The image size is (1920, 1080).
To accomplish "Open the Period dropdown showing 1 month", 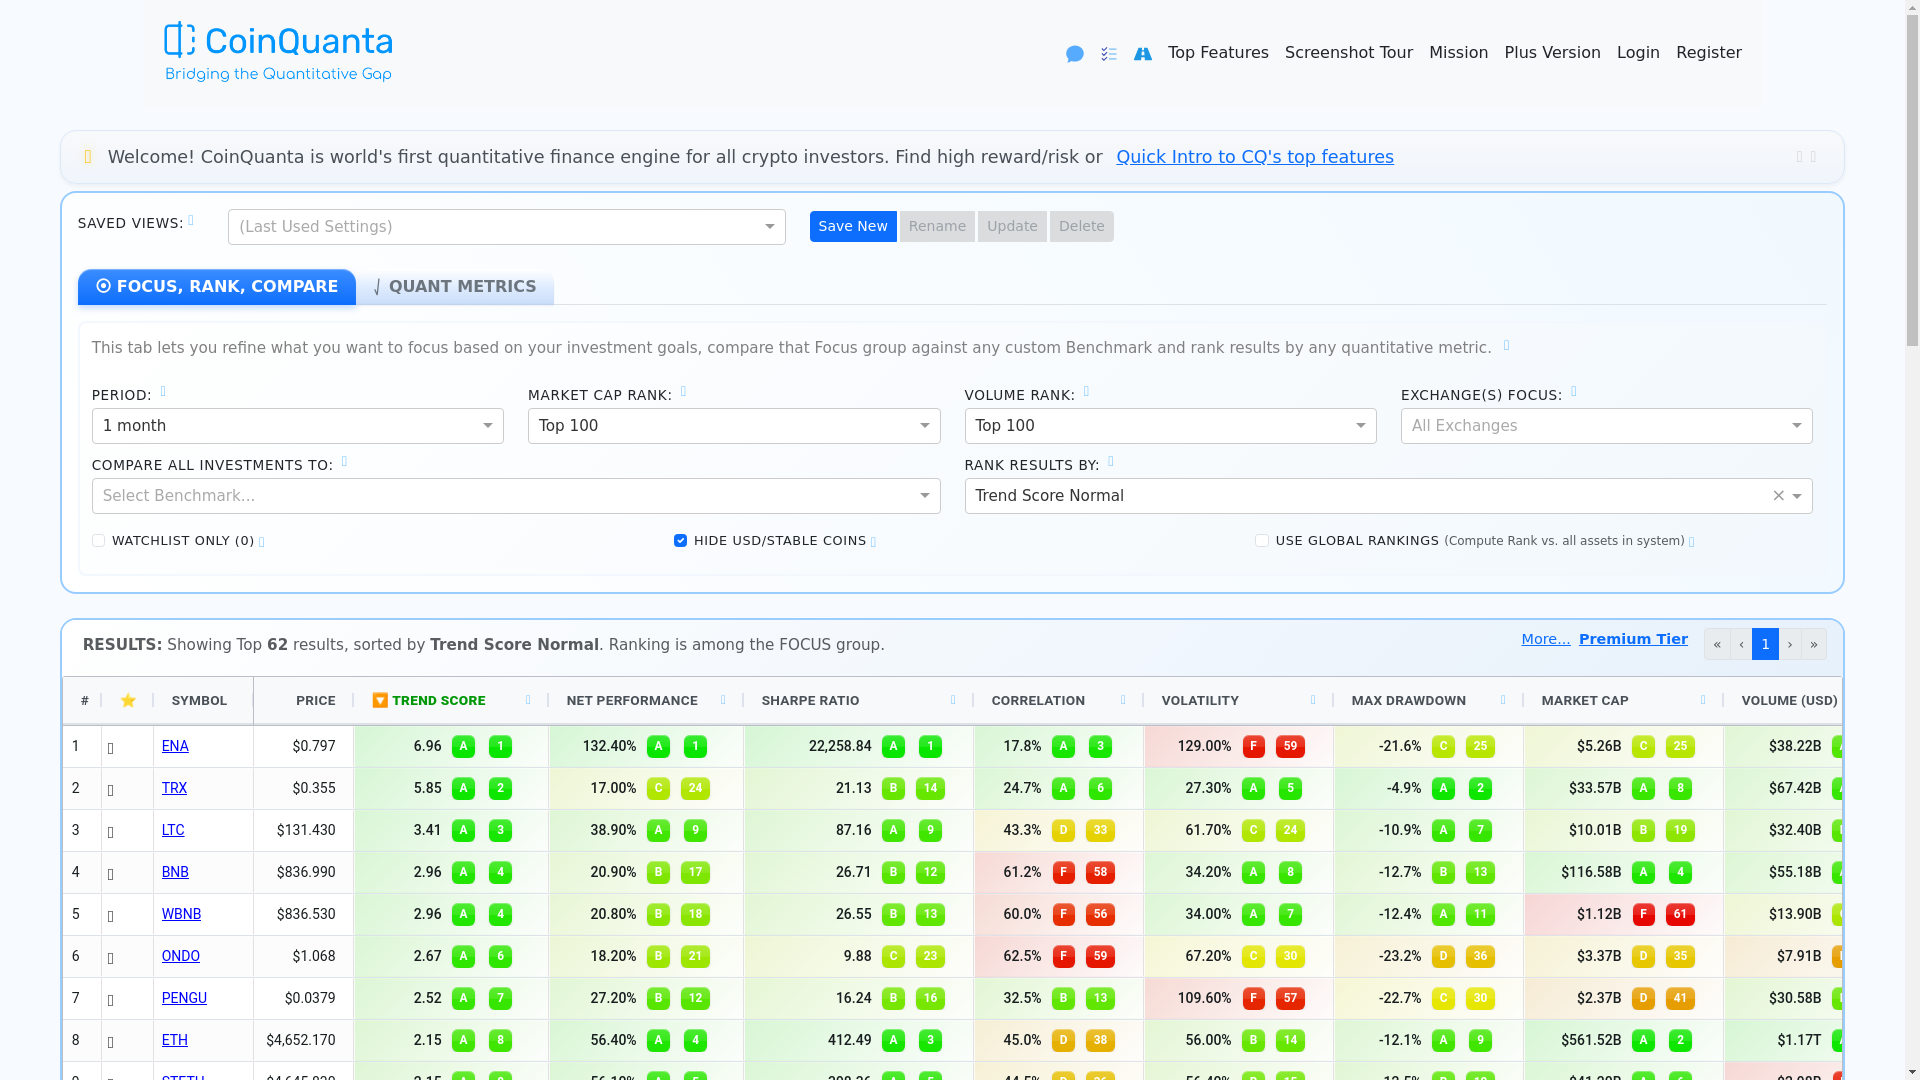I will (298, 426).
